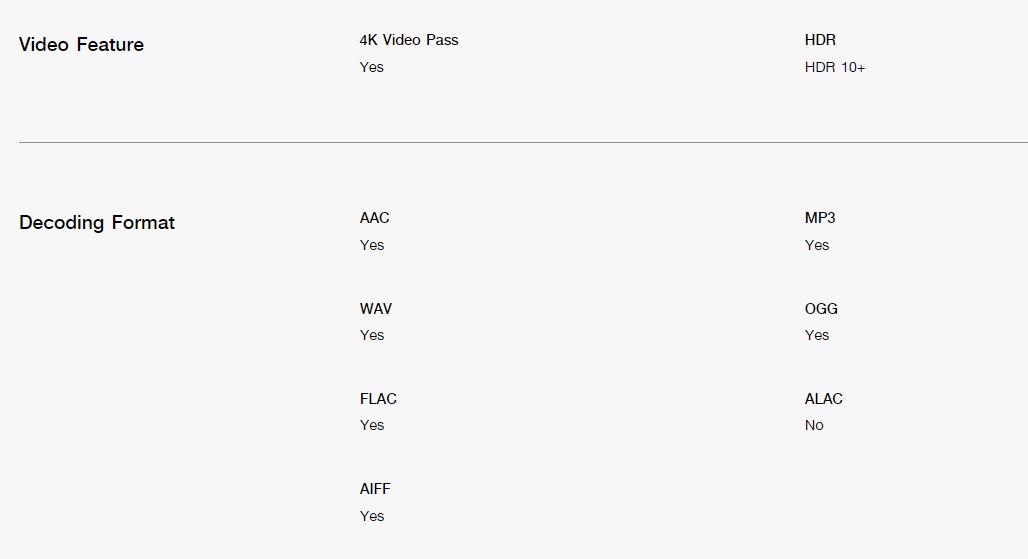Select the OGG format label
Image resolution: width=1028 pixels, height=559 pixels.
tap(821, 309)
